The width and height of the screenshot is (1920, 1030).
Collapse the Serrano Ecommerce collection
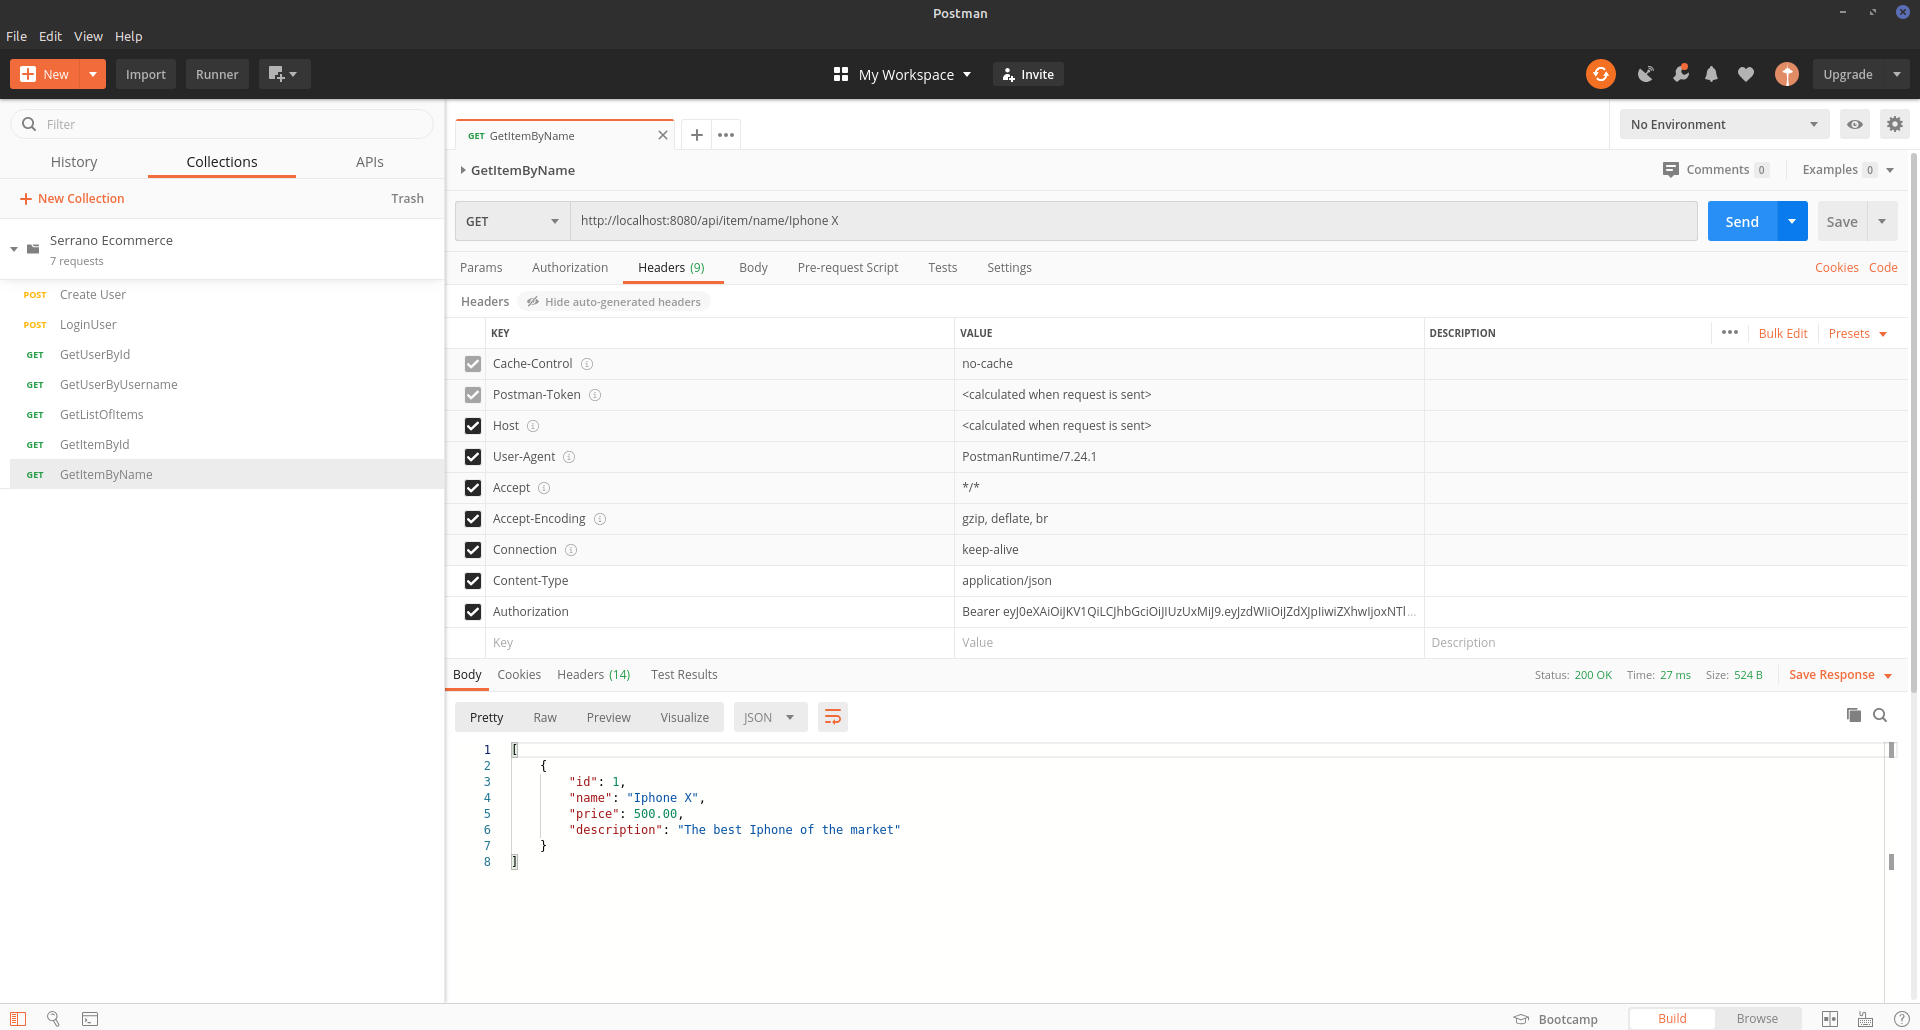click(14, 249)
